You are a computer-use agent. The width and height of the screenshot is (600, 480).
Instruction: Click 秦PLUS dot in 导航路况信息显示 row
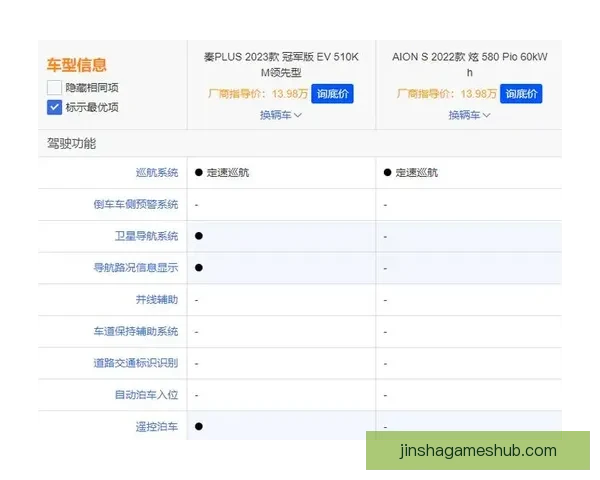point(199,268)
